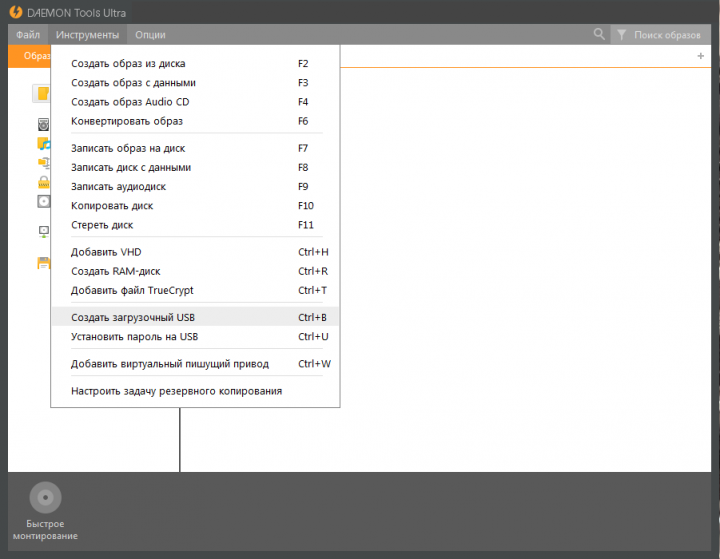Image resolution: width=720 pixels, height=559 pixels.
Task: Choose Записать аудиодиск
Action: pos(195,186)
